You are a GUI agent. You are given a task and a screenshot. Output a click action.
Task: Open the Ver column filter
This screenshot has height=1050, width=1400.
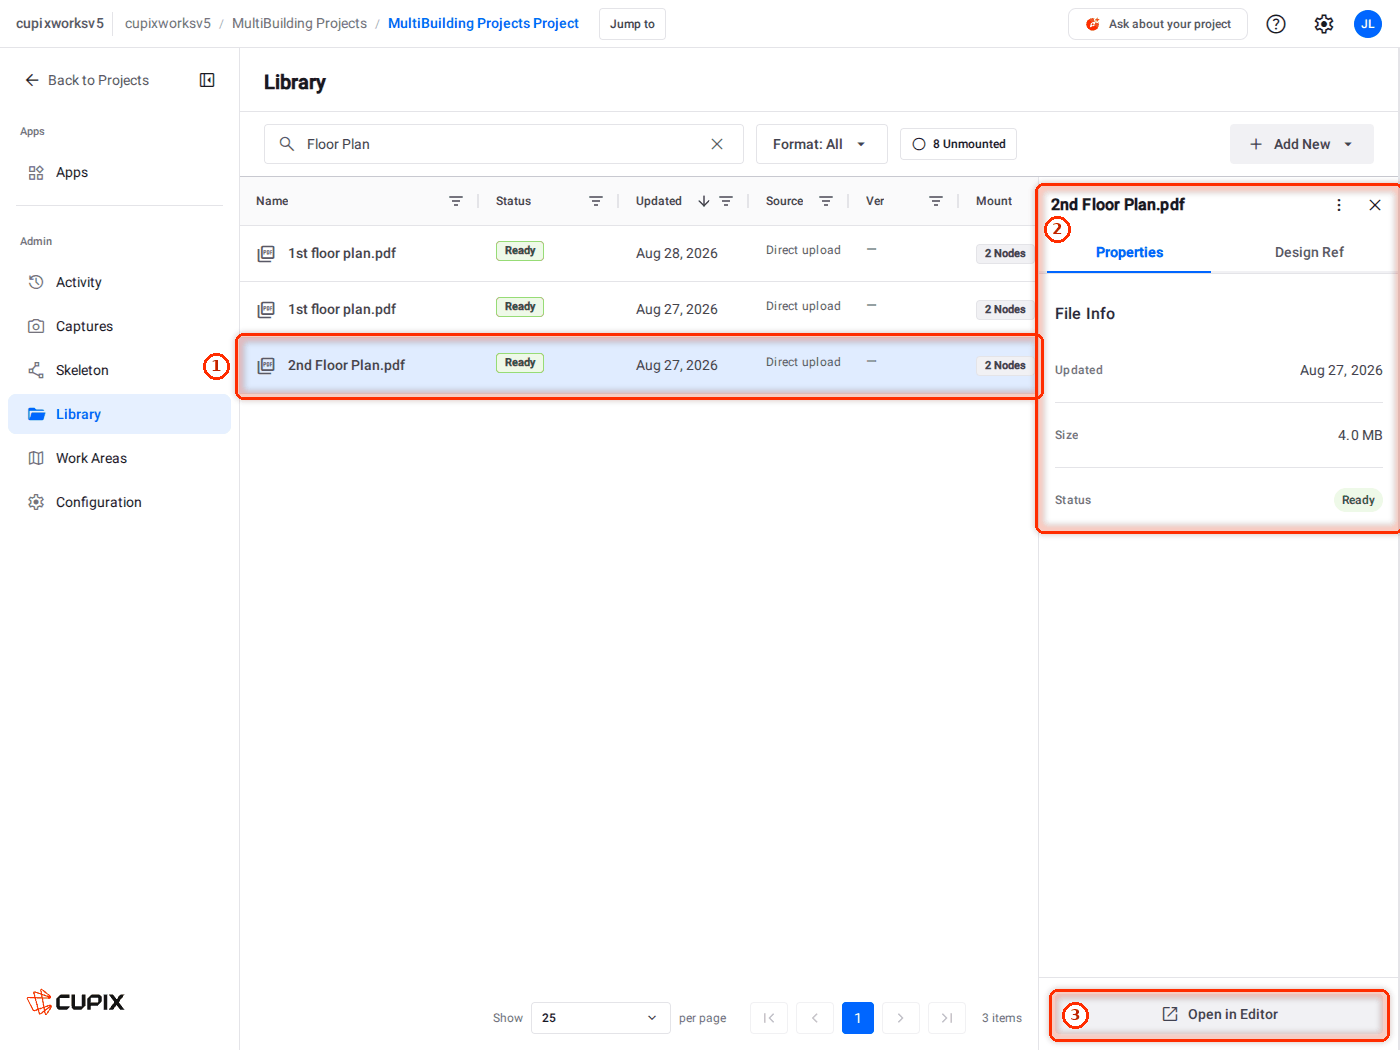coord(936,201)
